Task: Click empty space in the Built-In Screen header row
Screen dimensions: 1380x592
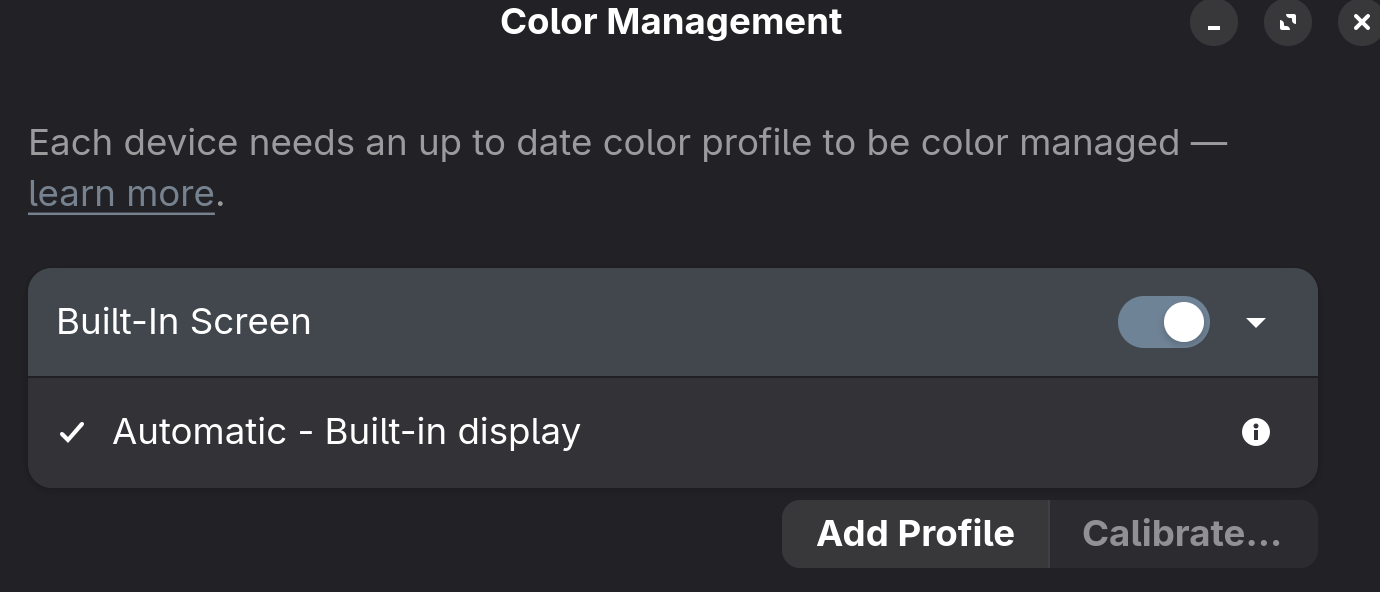Action: click(700, 322)
